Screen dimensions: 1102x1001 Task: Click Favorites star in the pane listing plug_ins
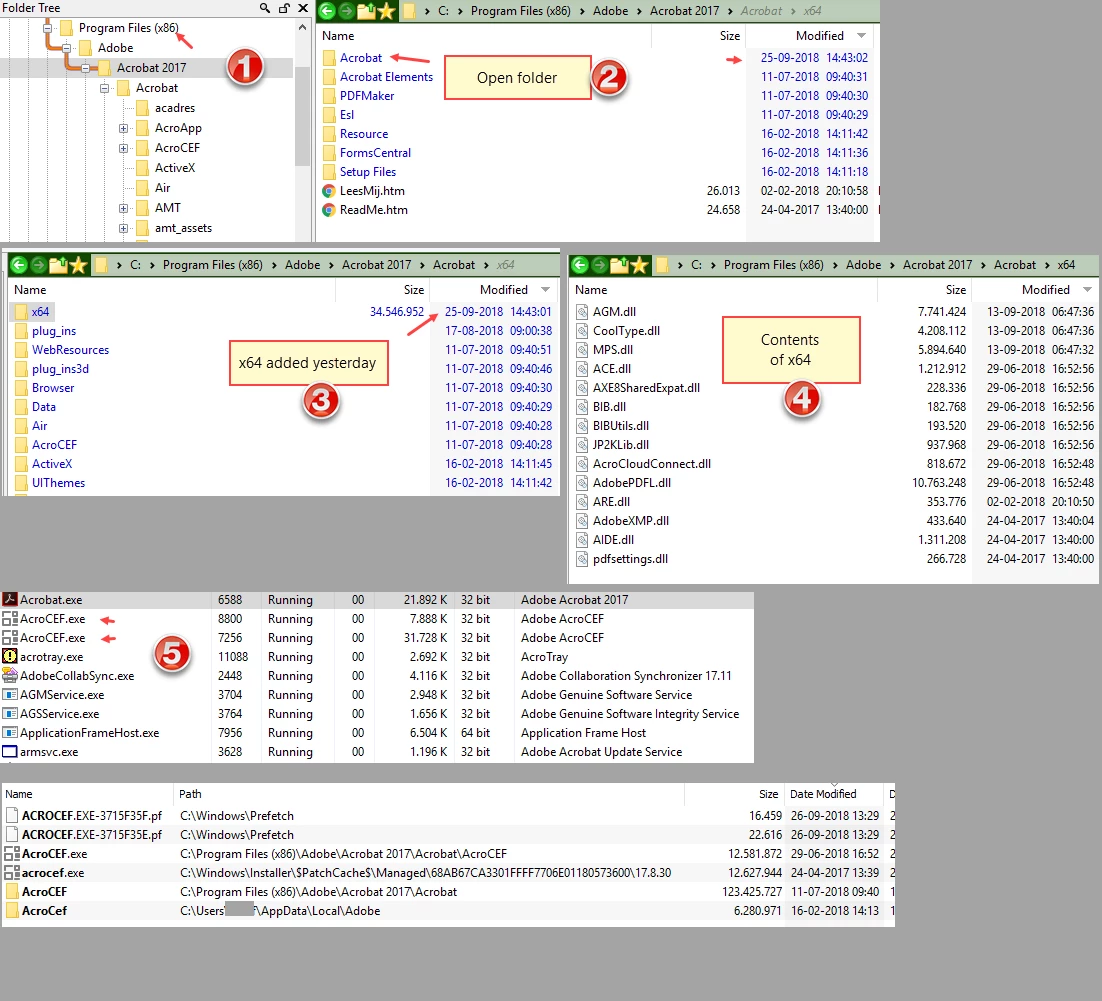pos(78,265)
